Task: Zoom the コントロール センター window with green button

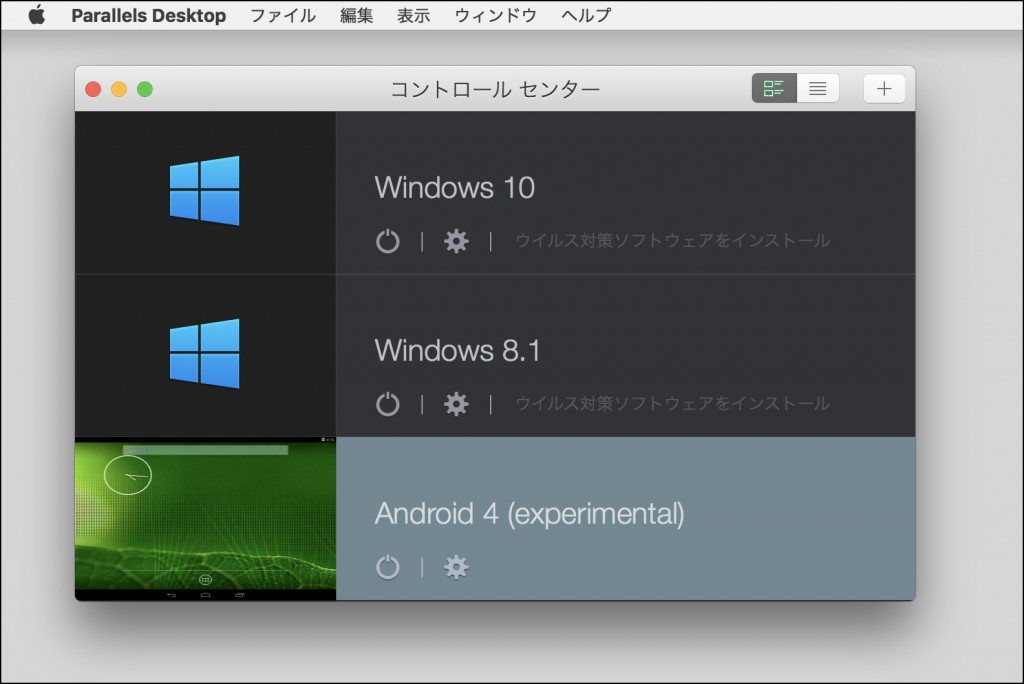Action: [x=145, y=89]
